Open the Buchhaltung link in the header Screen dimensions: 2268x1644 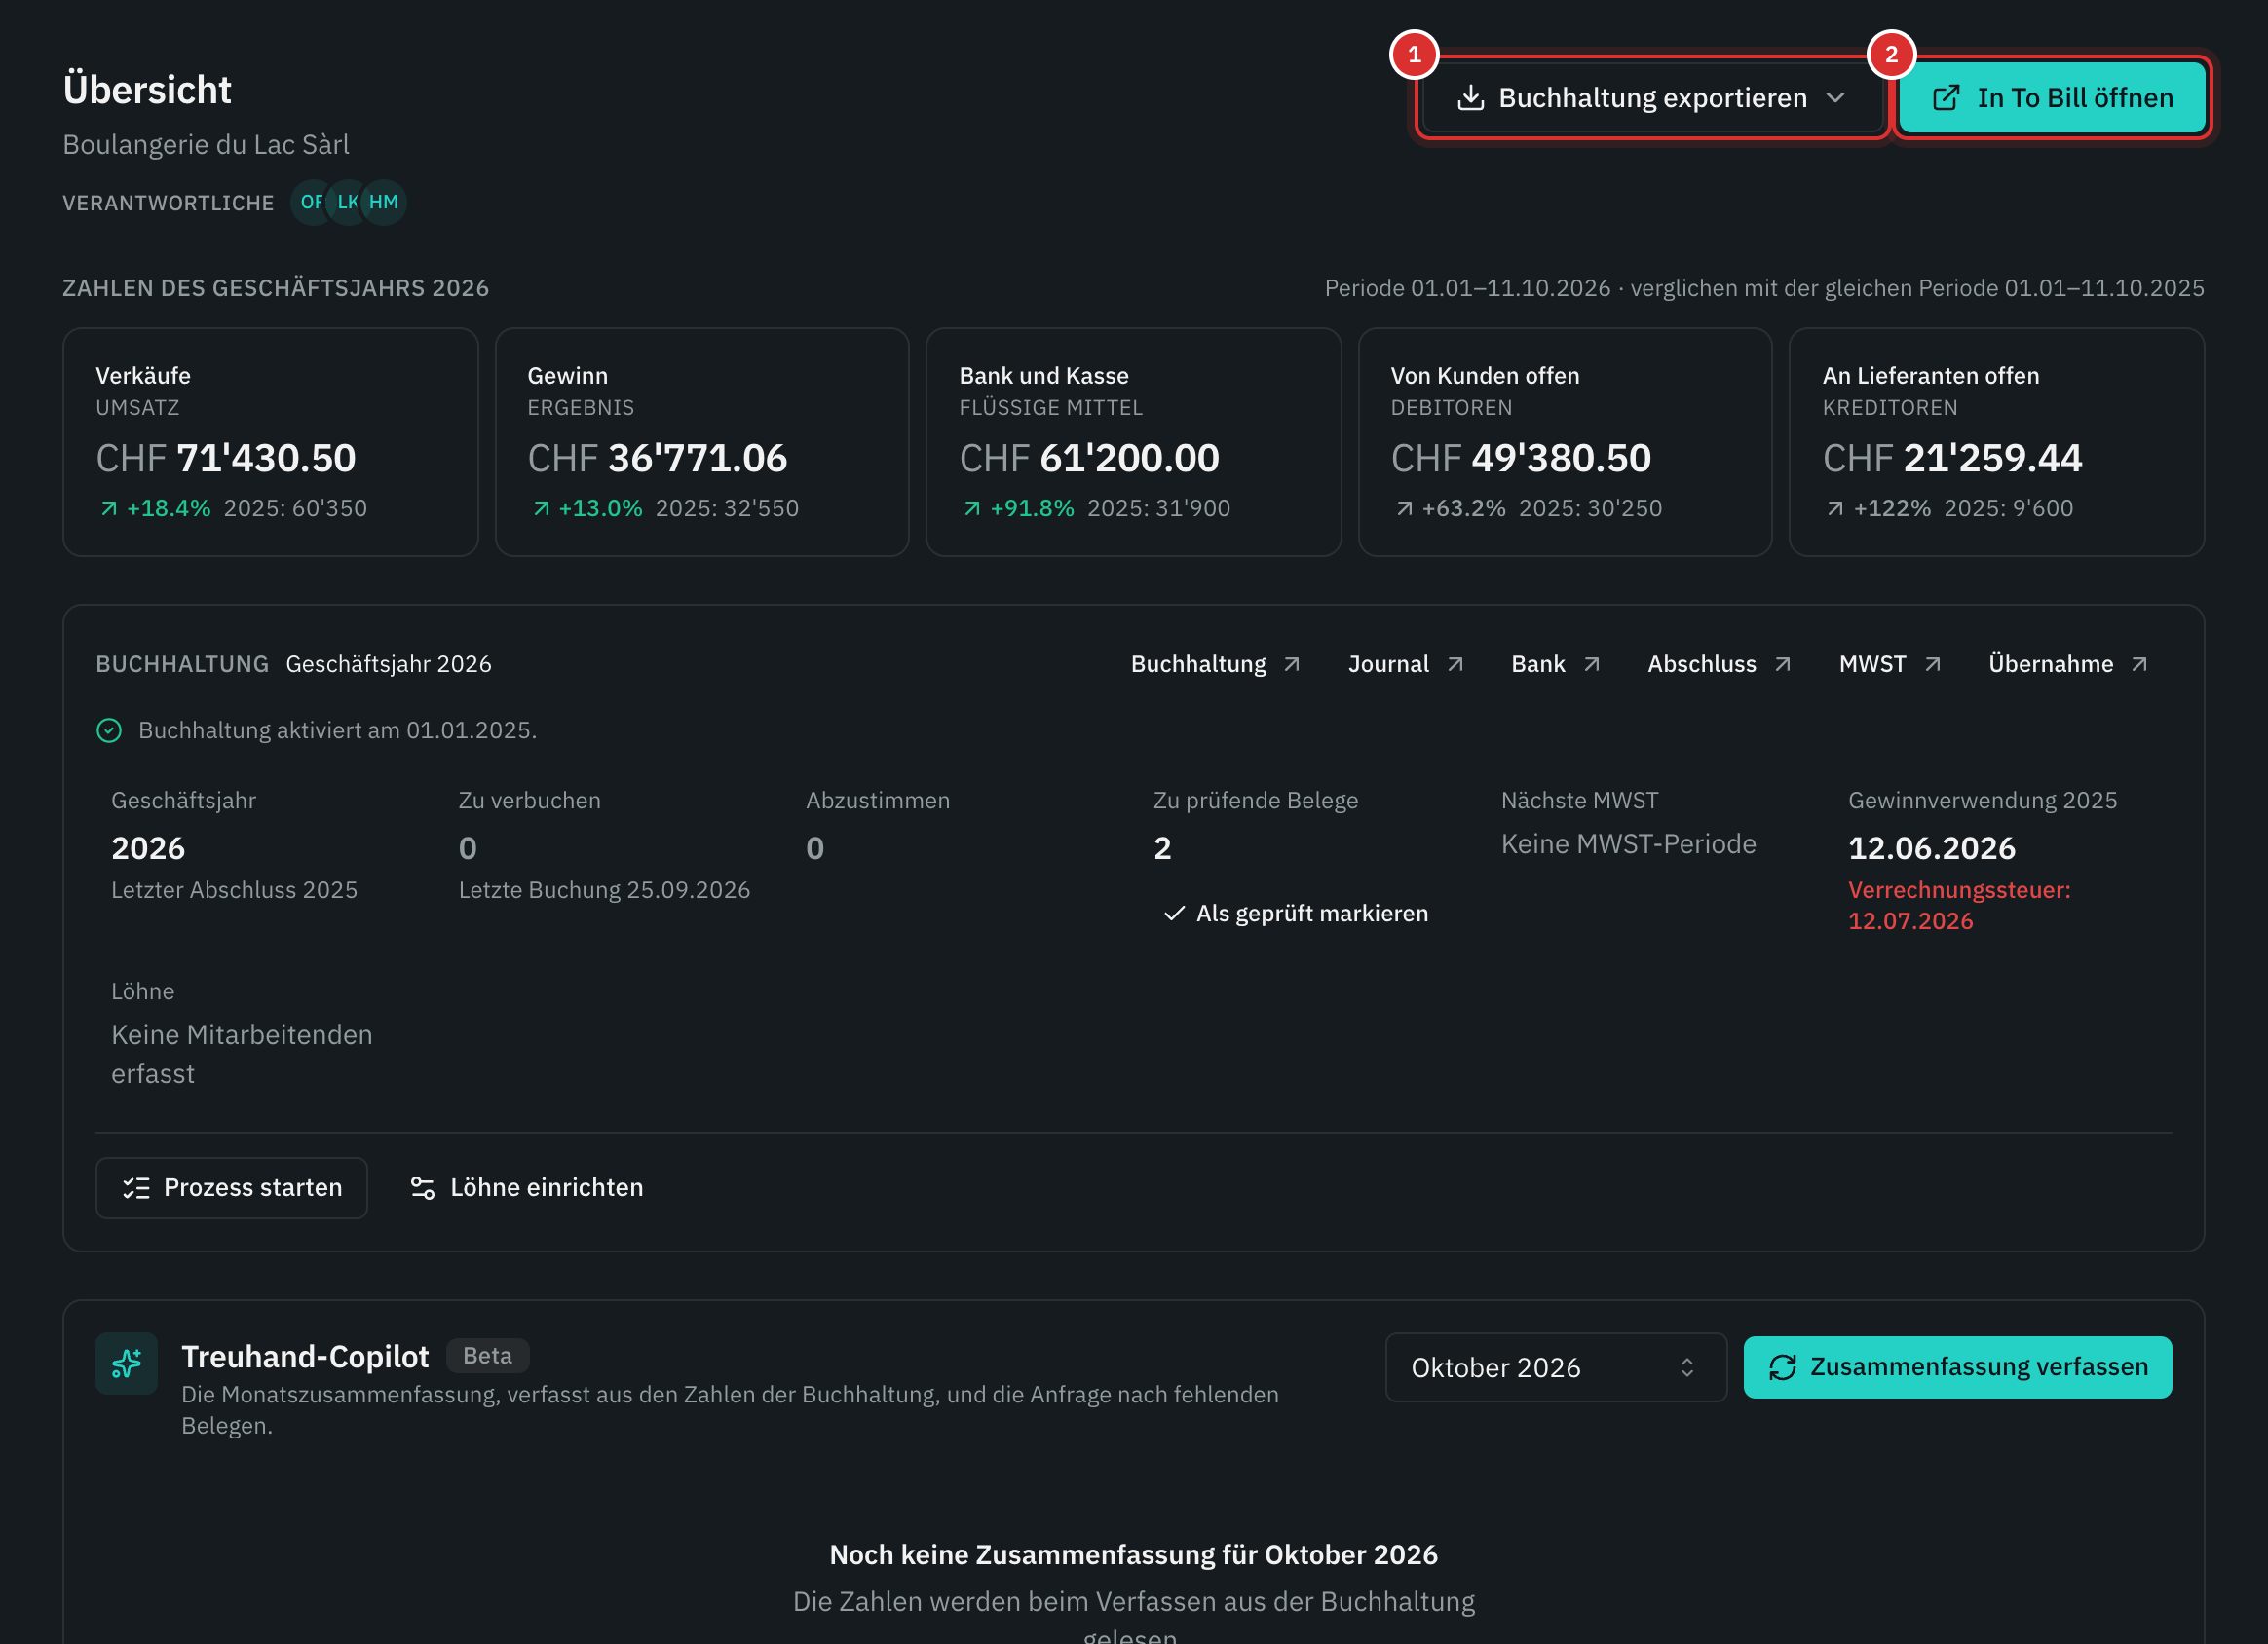click(x=1215, y=664)
